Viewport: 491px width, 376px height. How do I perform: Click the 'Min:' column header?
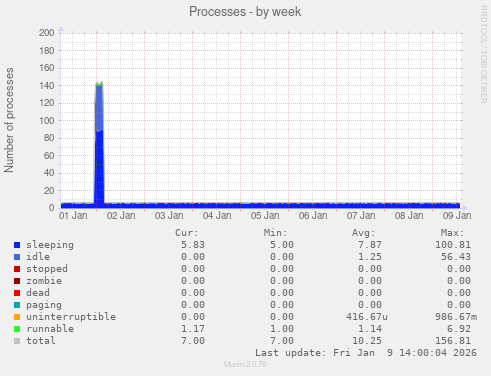(x=275, y=233)
